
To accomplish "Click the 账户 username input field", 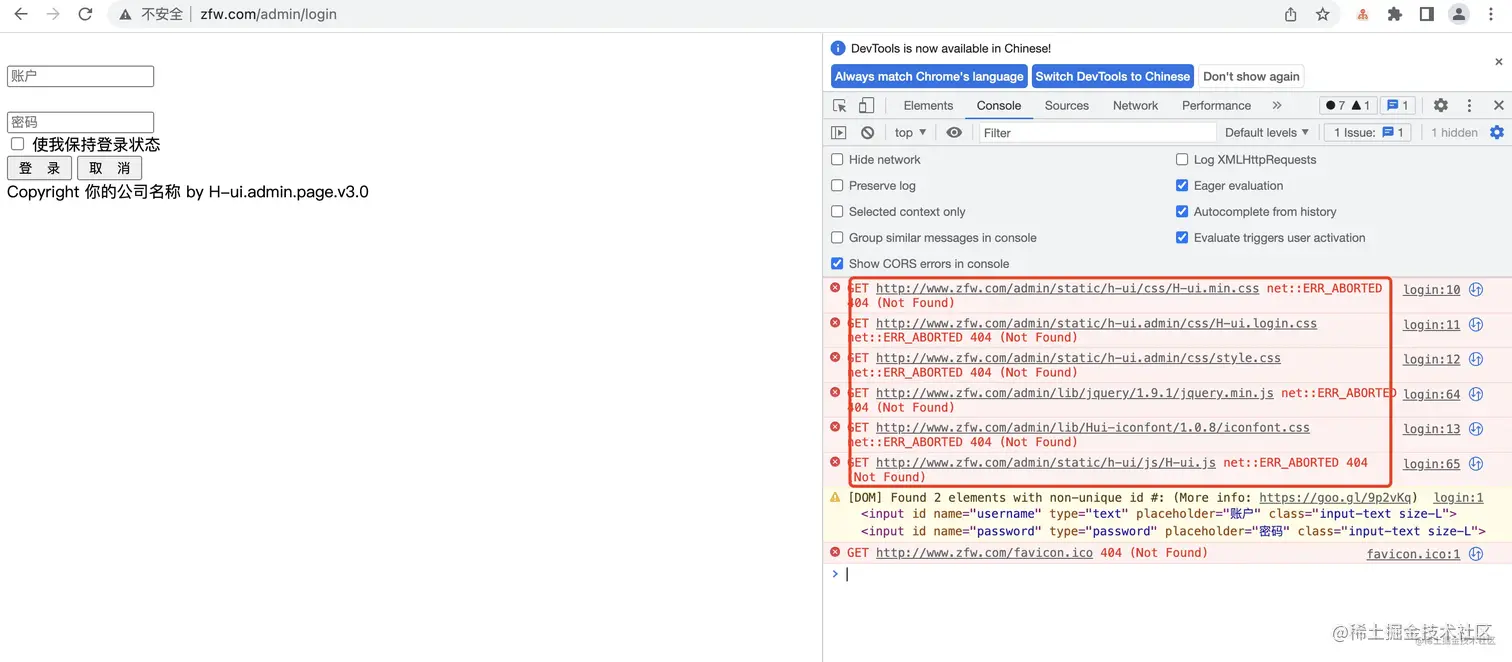I will tap(80, 76).
